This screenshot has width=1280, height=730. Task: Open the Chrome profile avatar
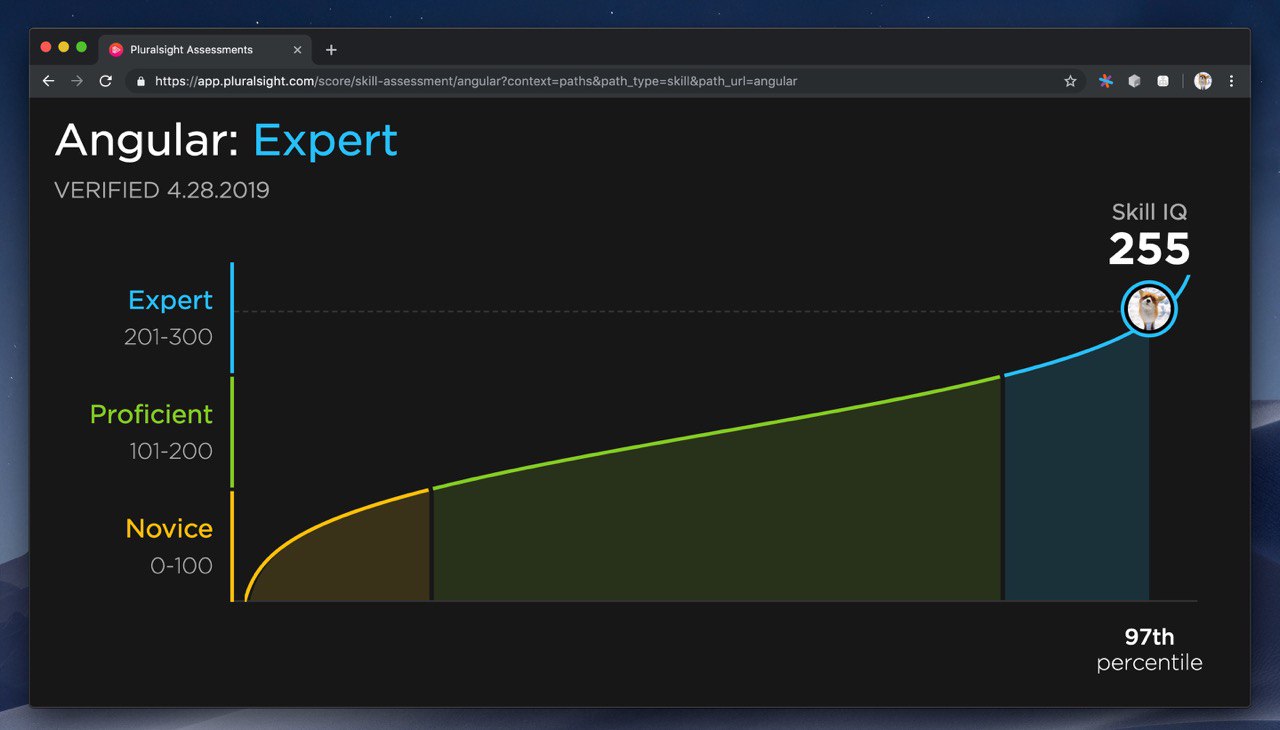[1203, 81]
